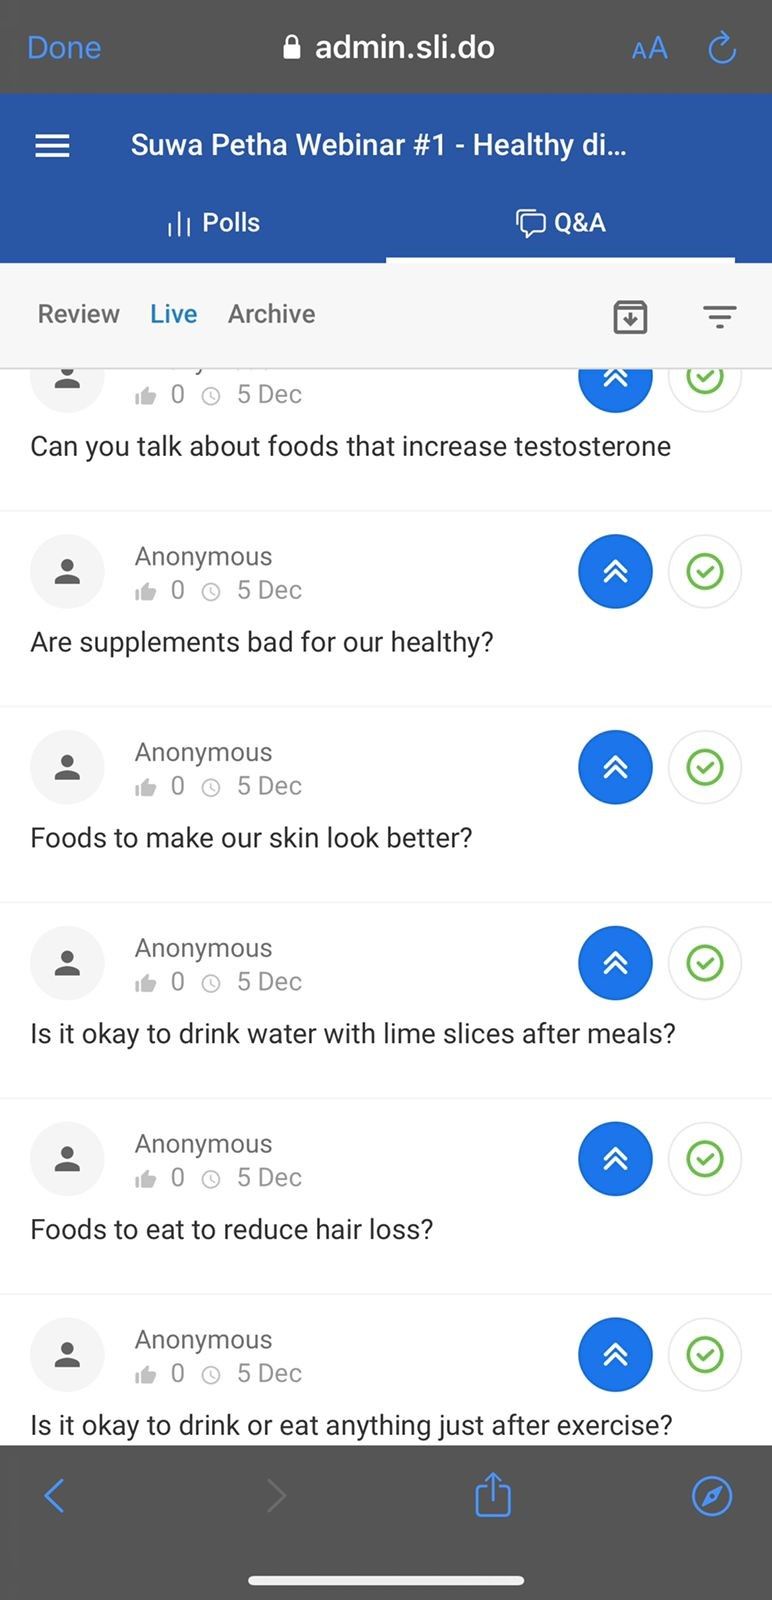Viewport: 772px width, 1600px height.
Task: Open the hamburger navigation menu
Action: 52,146
